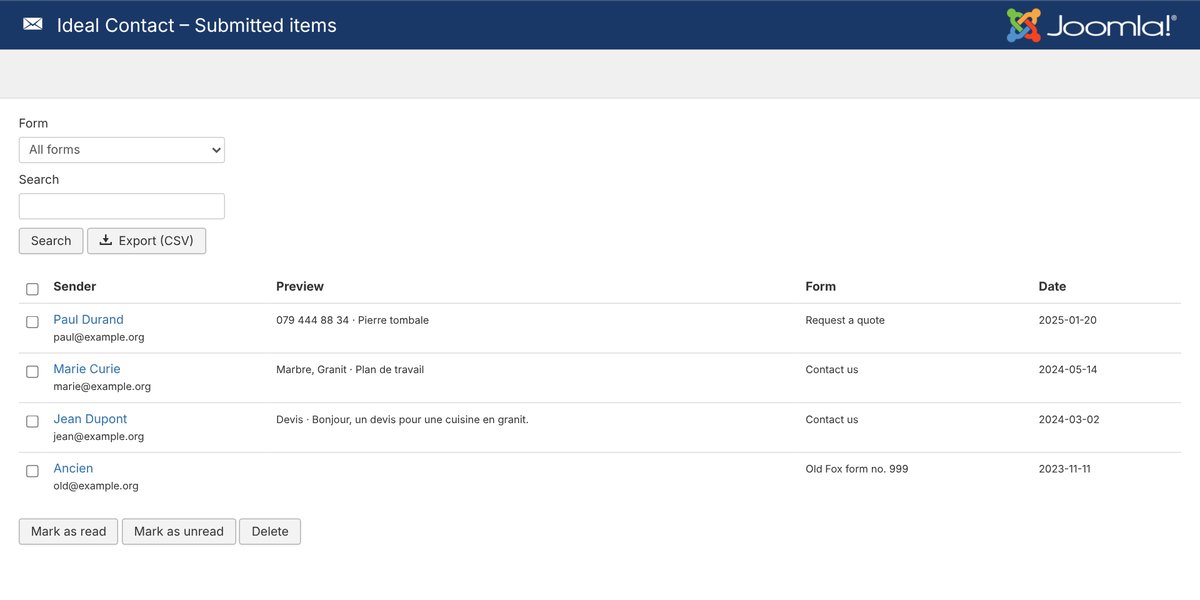Click email old@example.org
The width and height of the screenshot is (1200, 600).
click(x=96, y=485)
